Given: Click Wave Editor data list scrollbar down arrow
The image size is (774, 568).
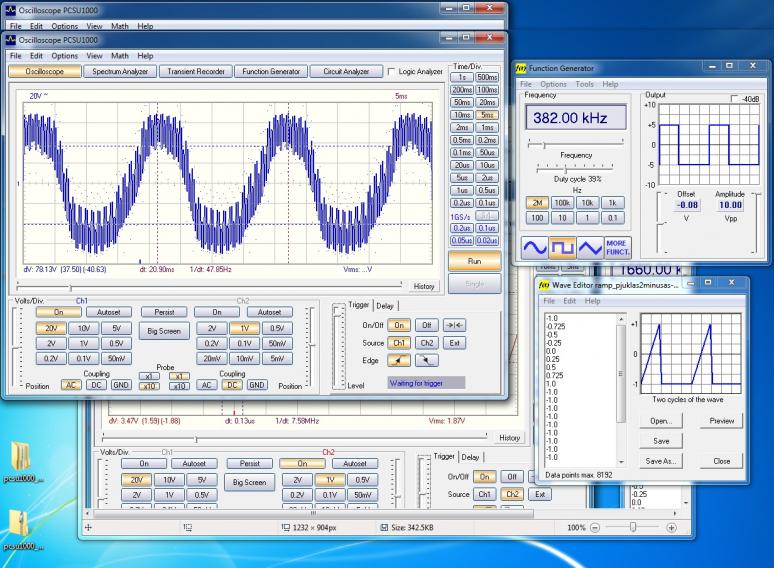Looking at the screenshot, I should pos(621,462).
